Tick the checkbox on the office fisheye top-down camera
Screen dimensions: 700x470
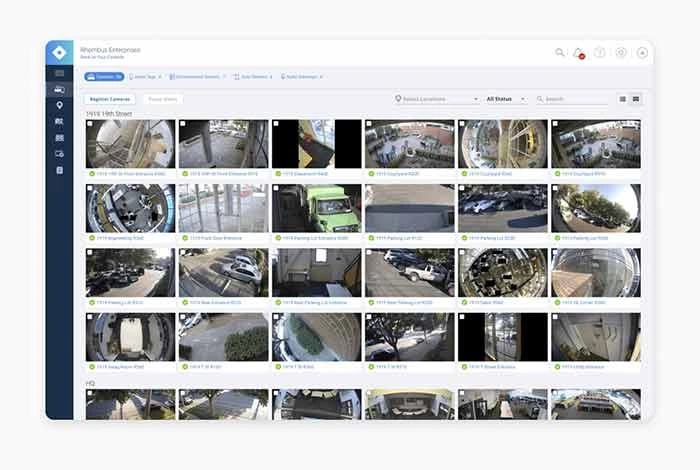click(x=90, y=188)
